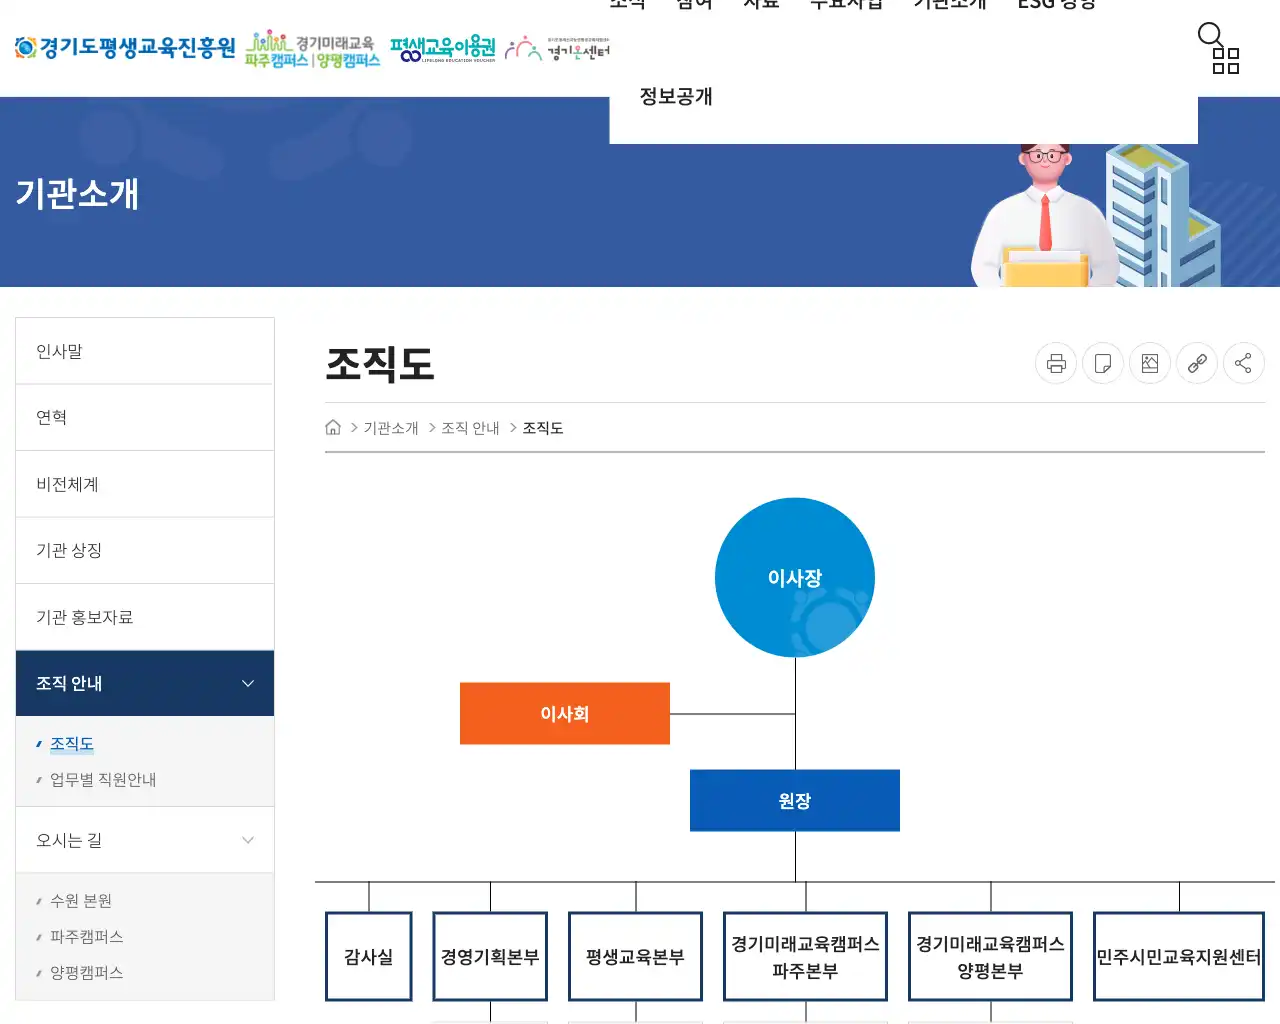Click 조직 안내 in breadcrumb

(470, 428)
